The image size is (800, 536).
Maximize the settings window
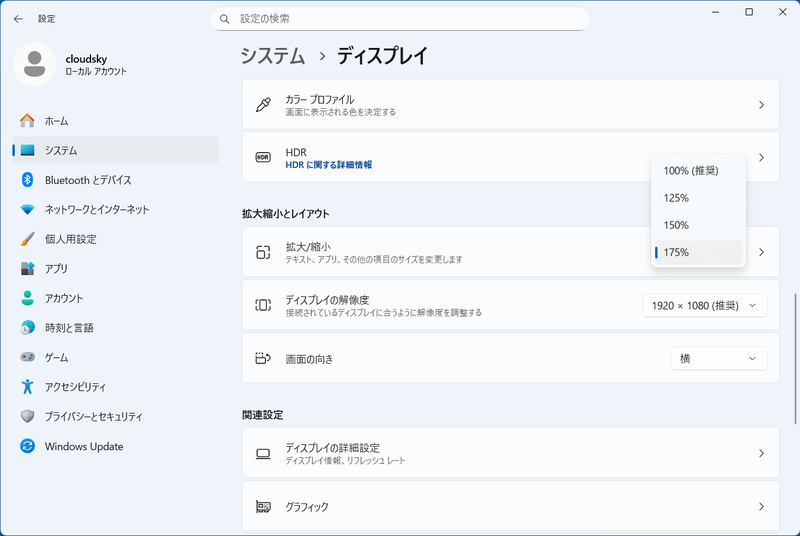click(749, 12)
